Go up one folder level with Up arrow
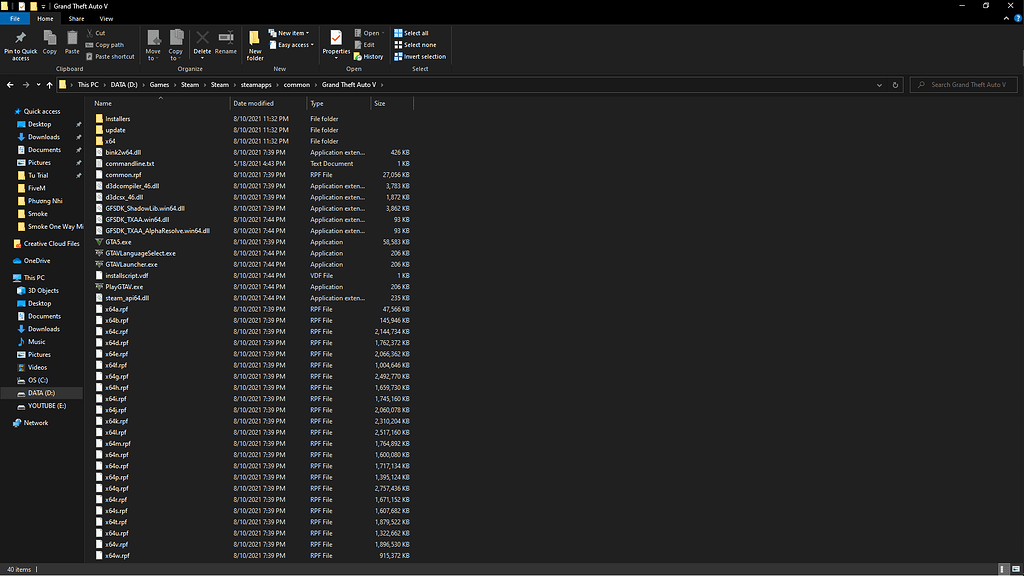Screen dimensions: 1024x576 (49, 85)
